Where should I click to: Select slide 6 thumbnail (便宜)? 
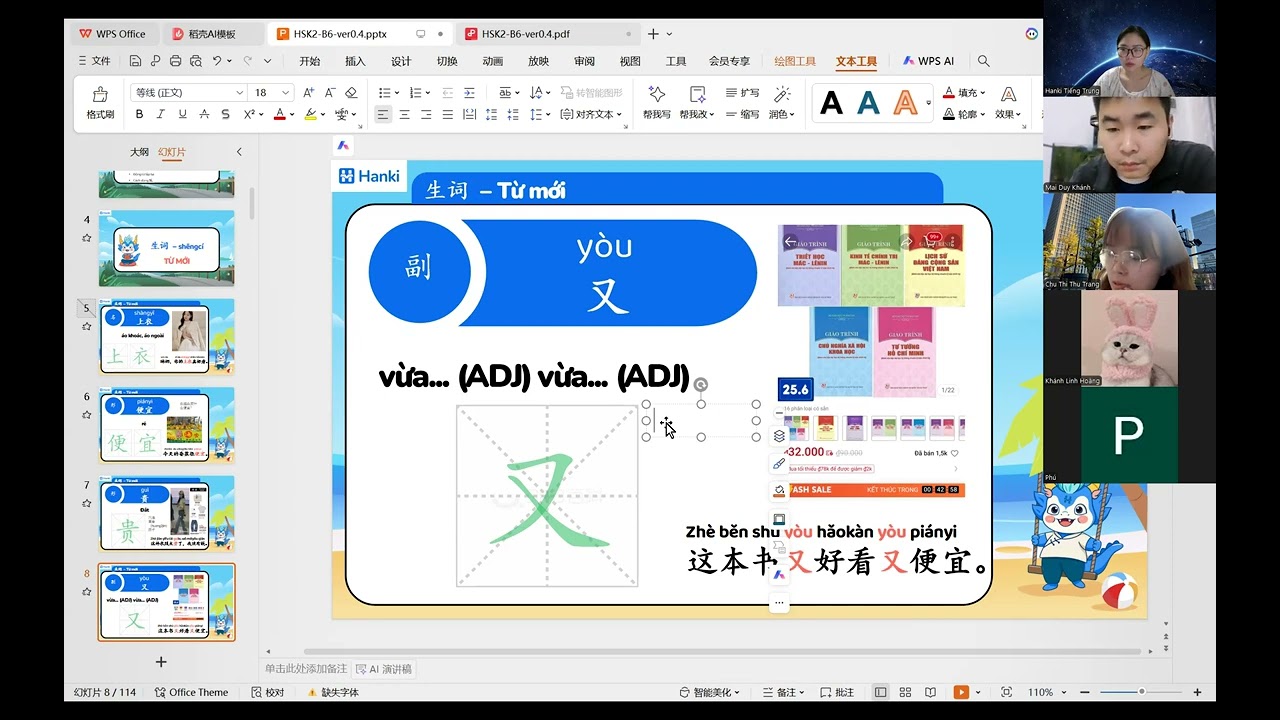point(167,425)
